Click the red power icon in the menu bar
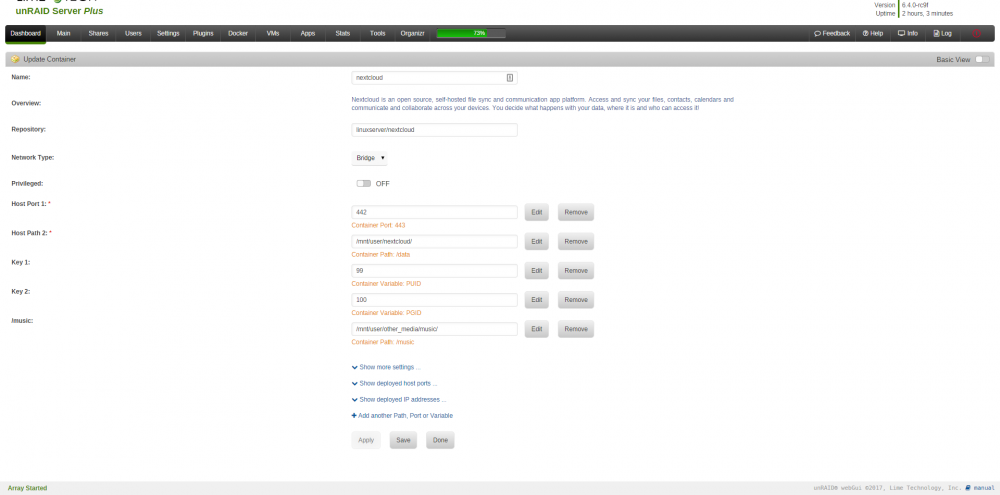Viewport: 1000px width, 495px height. point(976,34)
